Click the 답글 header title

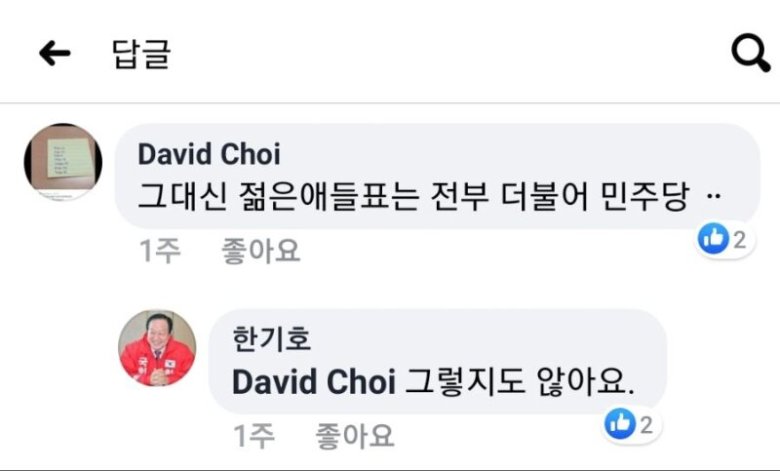[x=141, y=54]
